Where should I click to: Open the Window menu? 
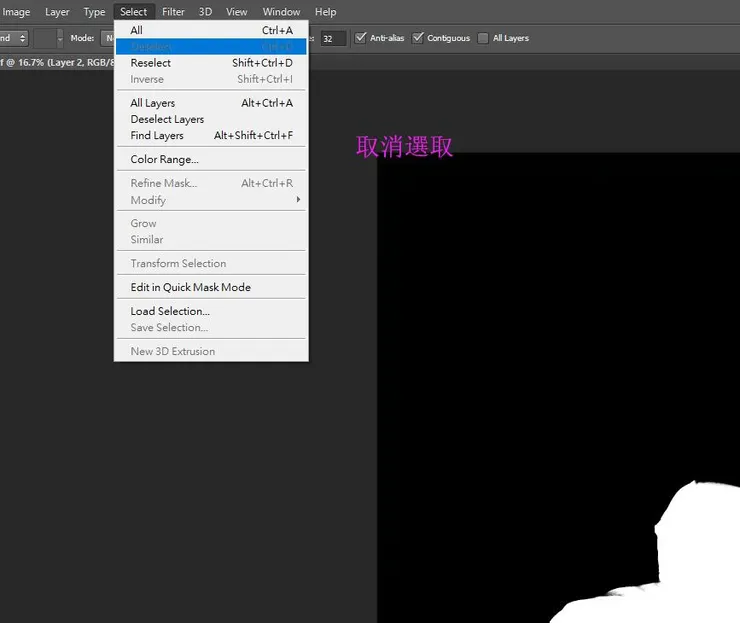click(281, 12)
